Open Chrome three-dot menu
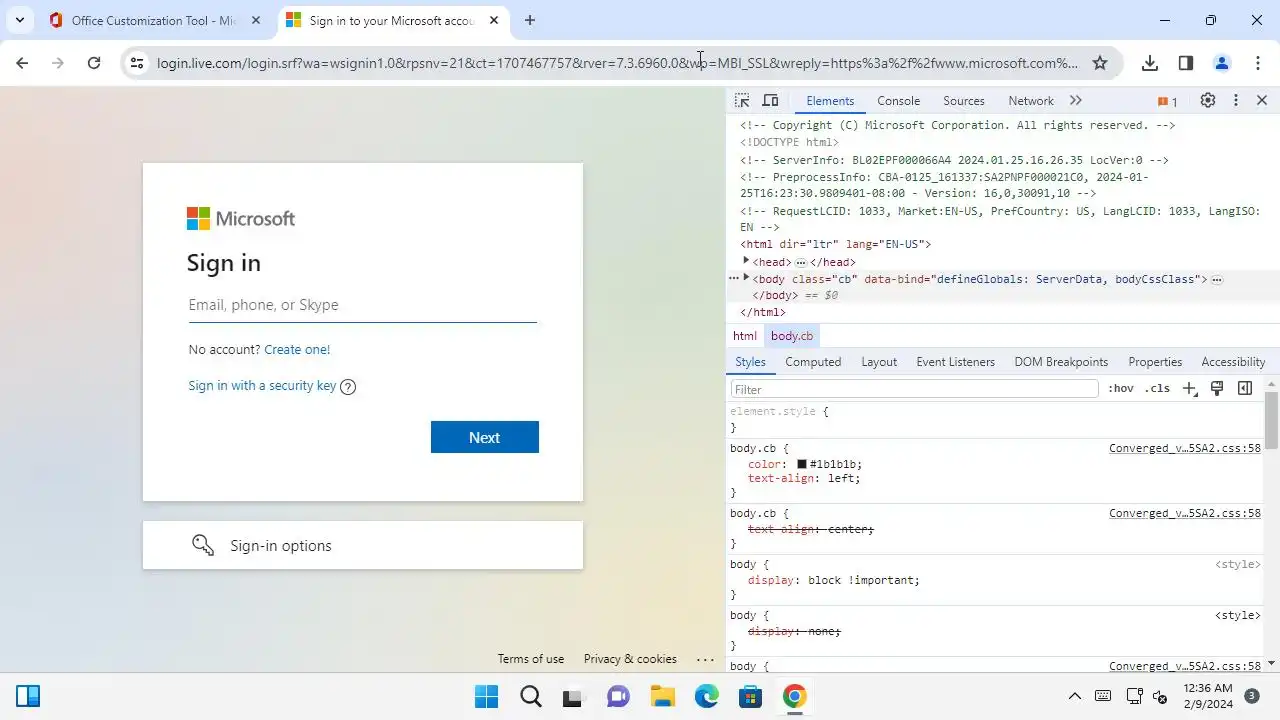This screenshot has height=720, width=1280. 1258,63
